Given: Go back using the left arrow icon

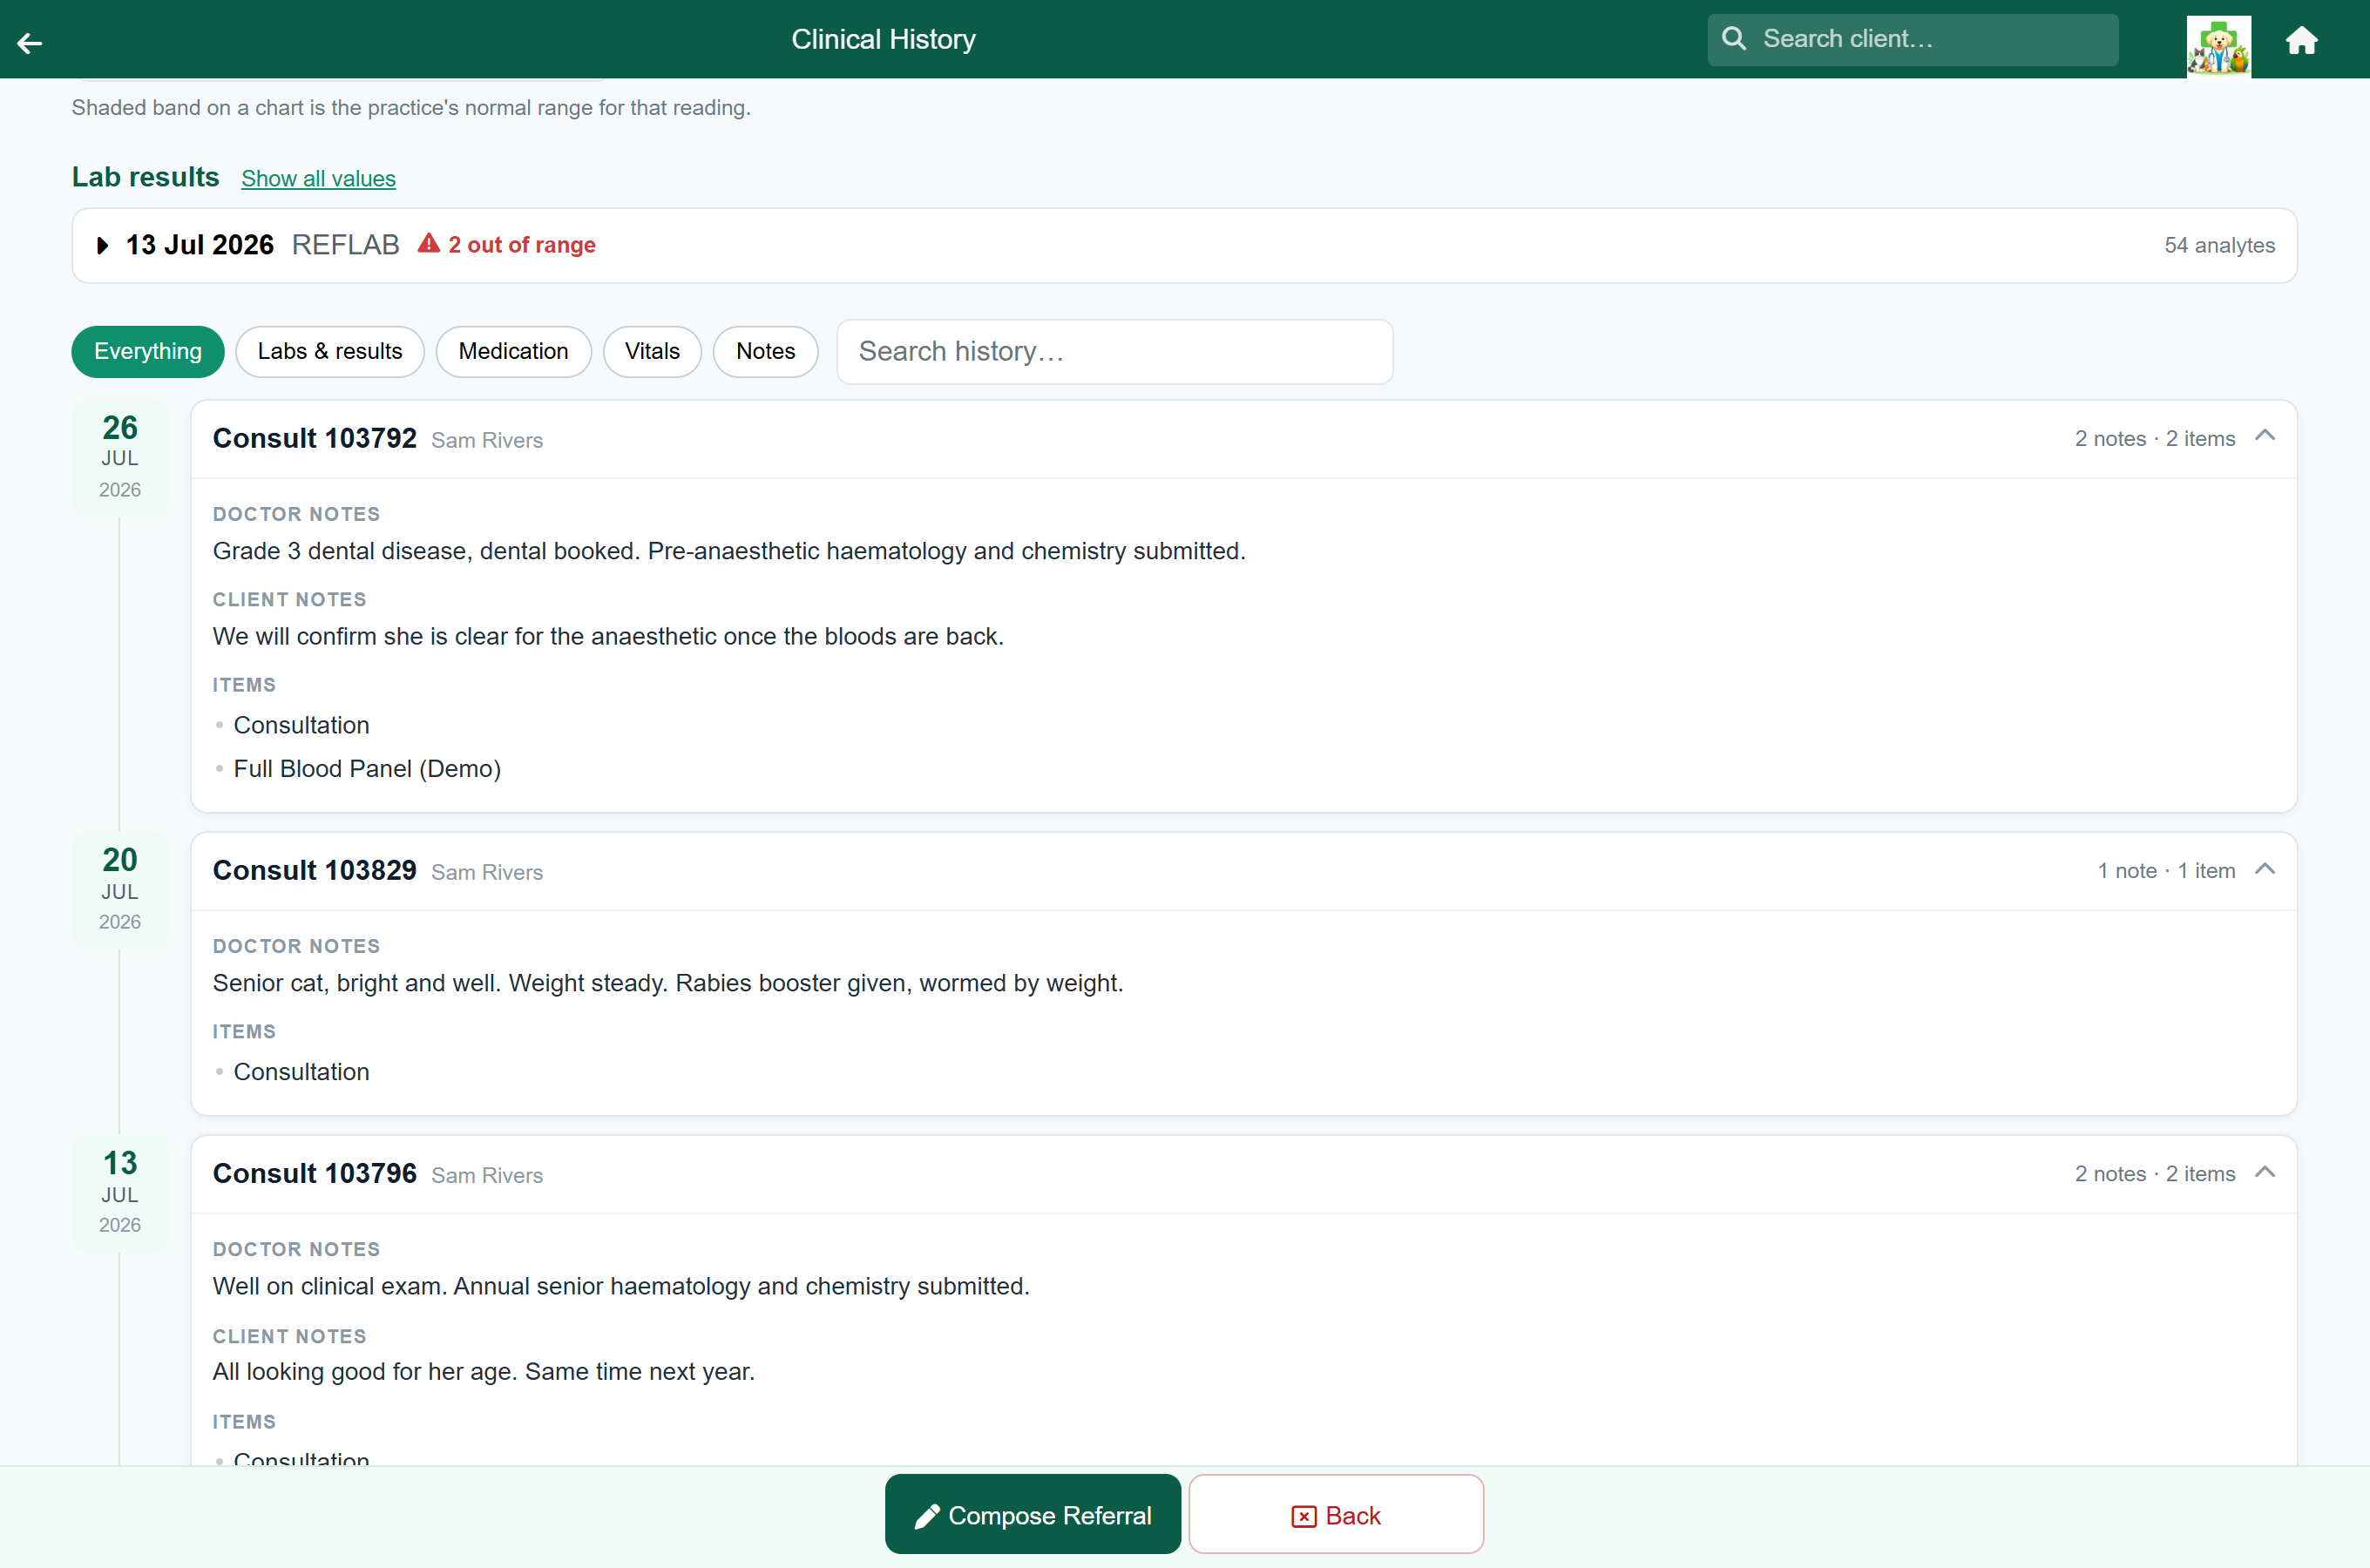Looking at the screenshot, I should tap(30, 42).
